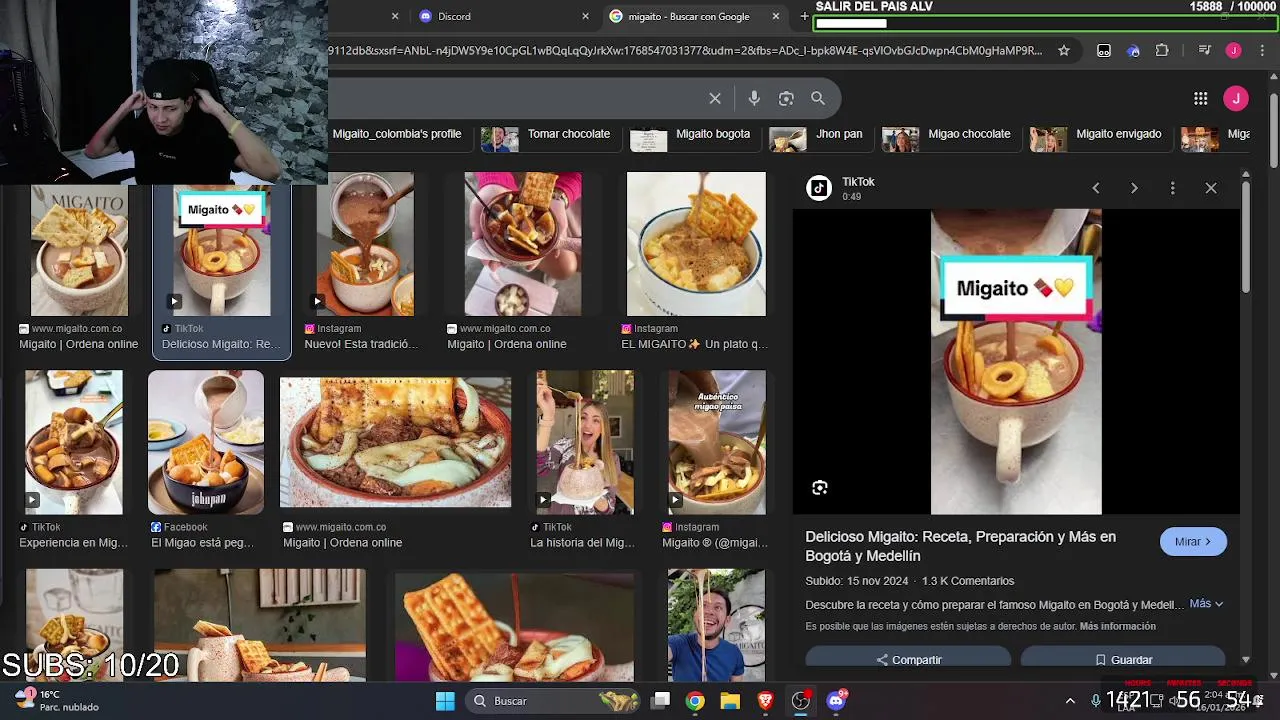Close the image preview panel
The height and width of the screenshot is (720, 1280).
click(1211, 188)
